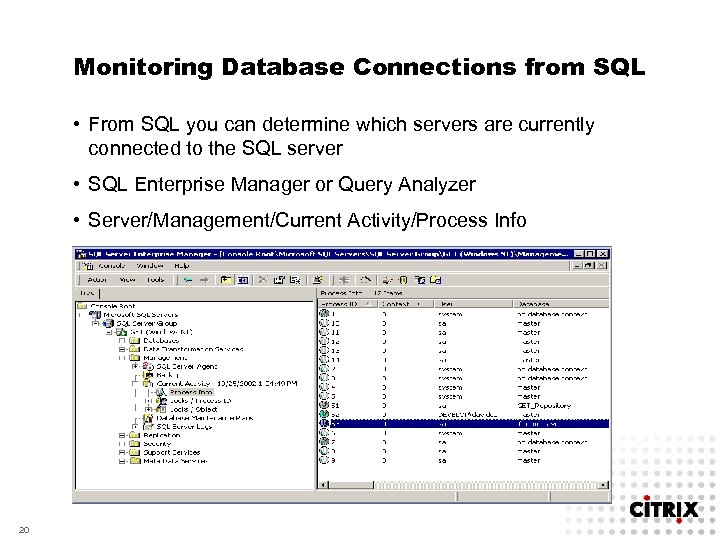Click the Process Info magnifier icon in tree
Viewport: 720px width, 540px height.
coord(161,392)
